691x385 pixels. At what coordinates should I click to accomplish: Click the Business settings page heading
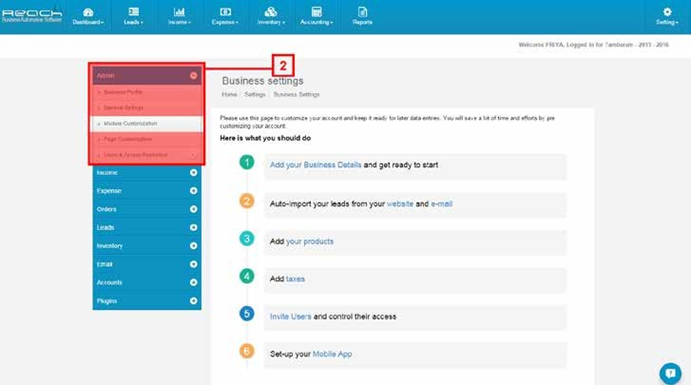[263, 81]
